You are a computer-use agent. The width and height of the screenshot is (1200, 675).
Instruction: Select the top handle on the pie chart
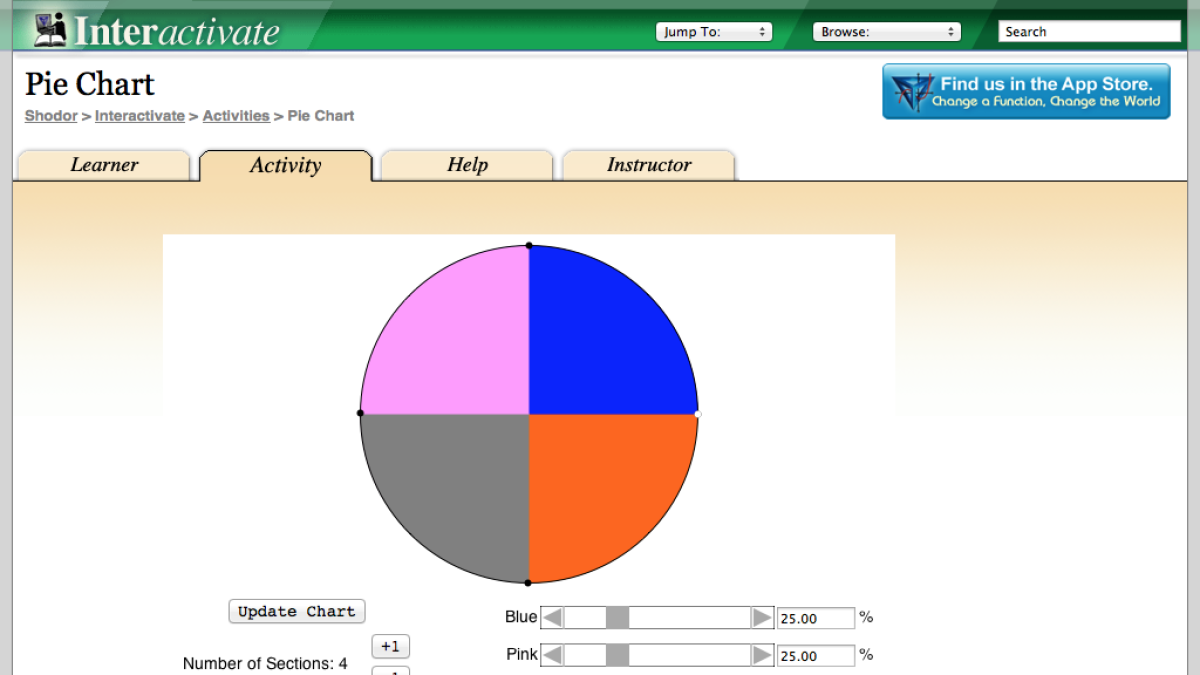tap(528, 244)
